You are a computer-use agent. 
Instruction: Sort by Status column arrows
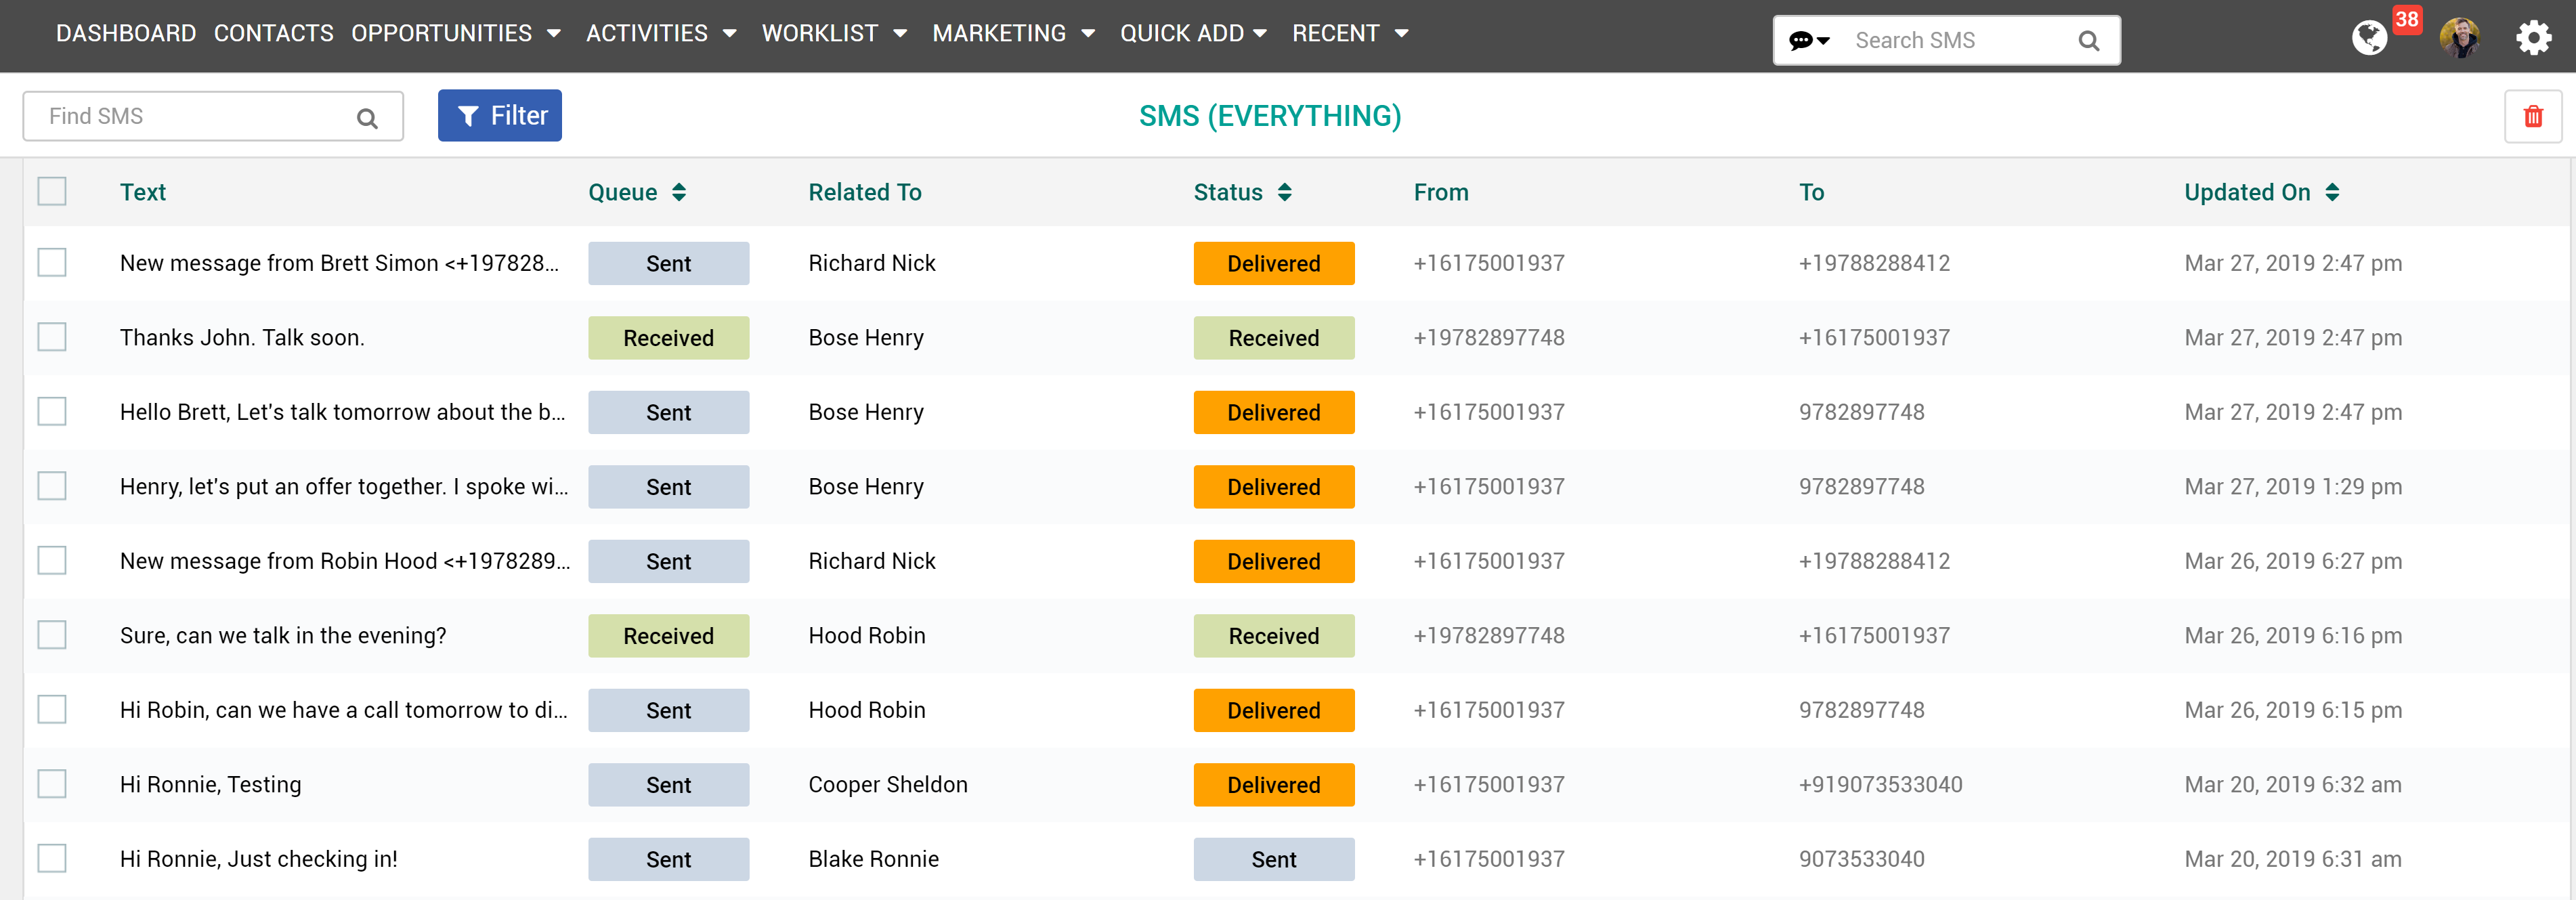pos(1285,192)
